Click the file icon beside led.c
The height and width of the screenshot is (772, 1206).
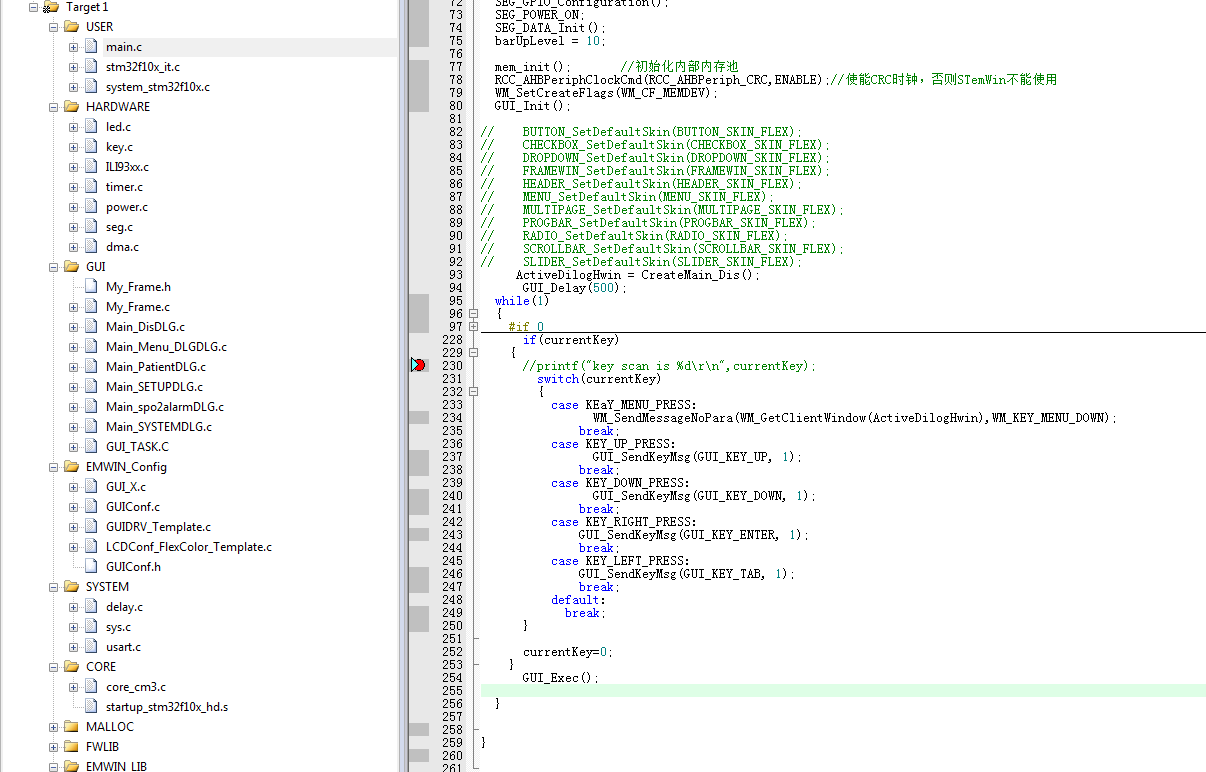coord(91,127)
